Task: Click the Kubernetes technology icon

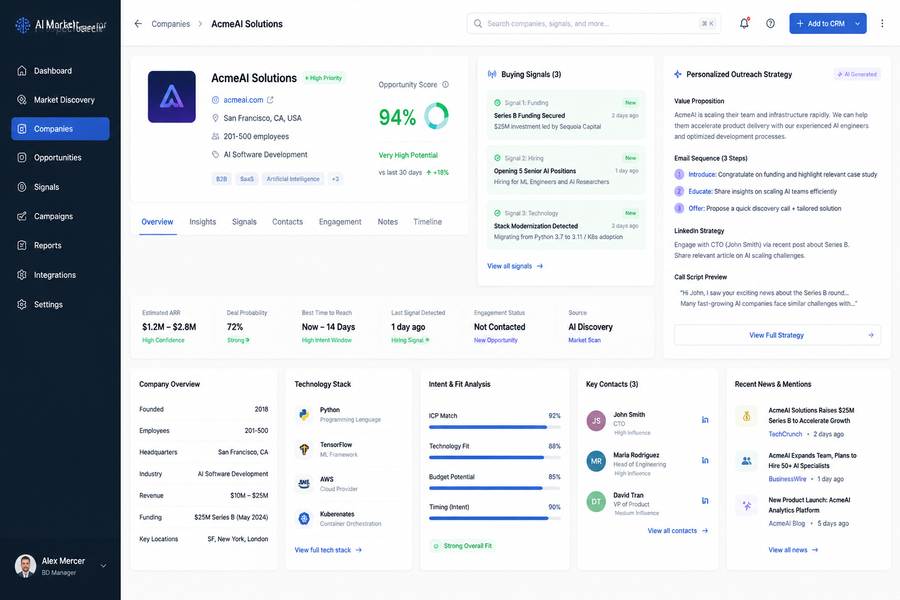Action: pyautogui.click(x=304, y=518)
